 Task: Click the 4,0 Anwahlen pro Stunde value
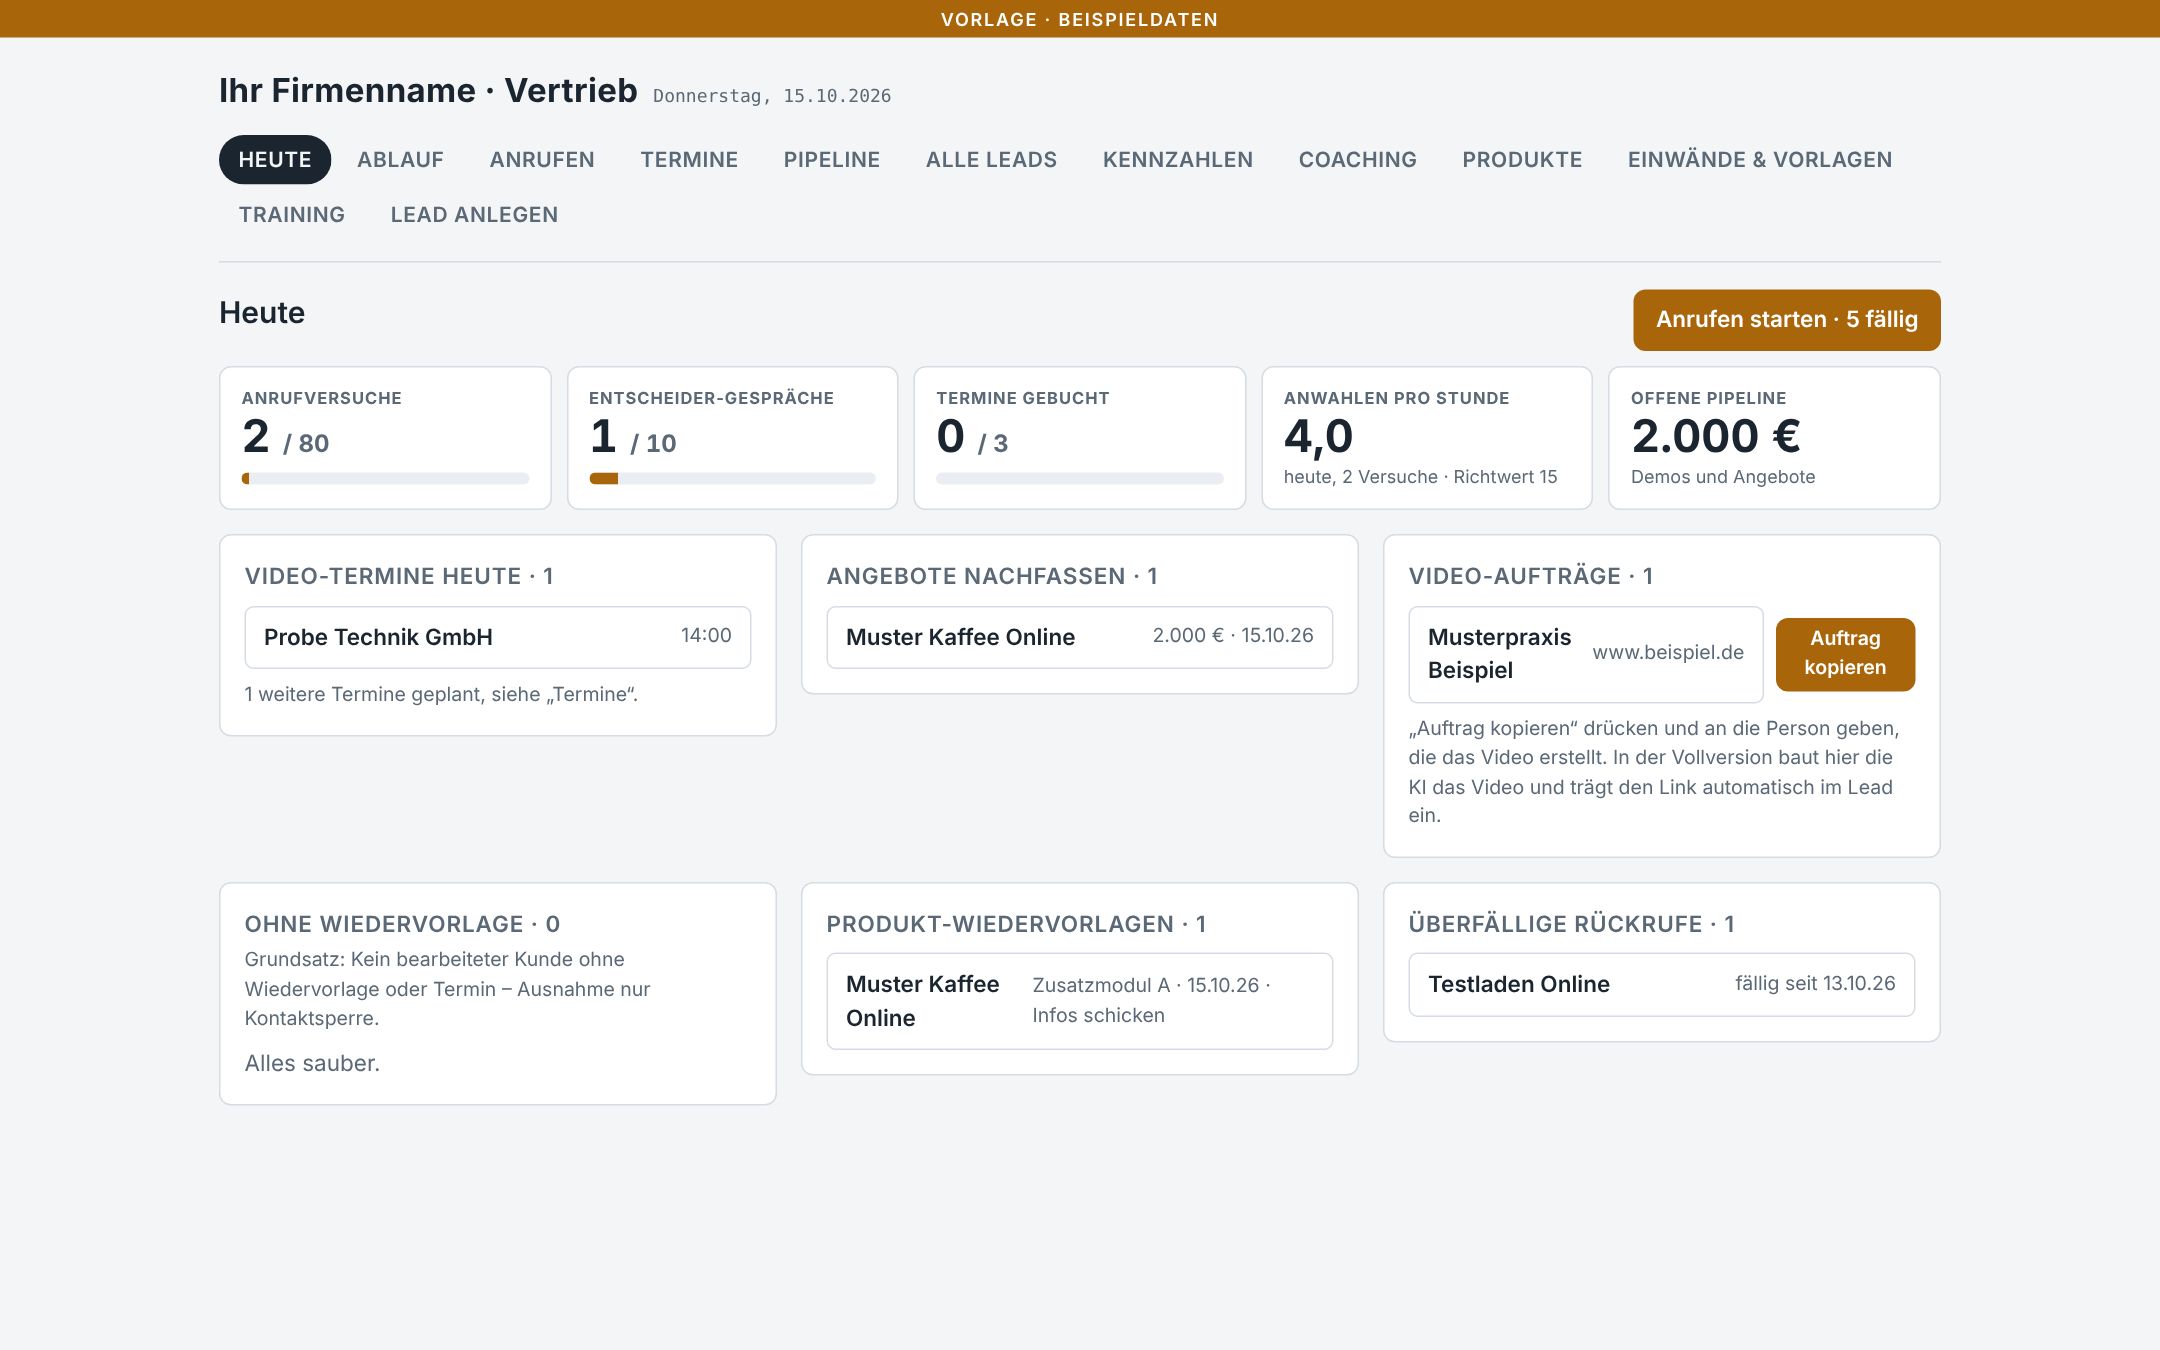pyautogui.click(x=1318, y=437)
